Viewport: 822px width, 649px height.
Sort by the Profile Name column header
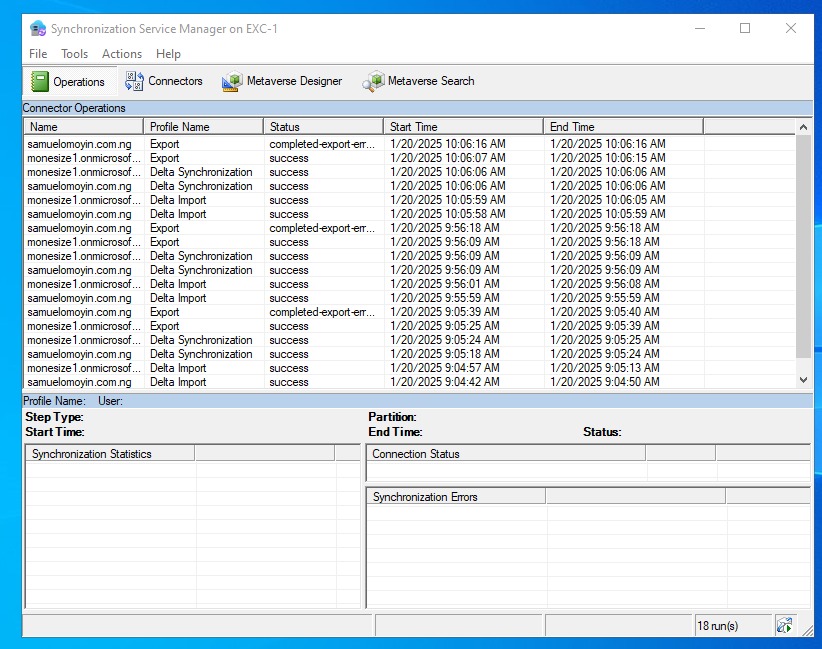click(x=203, y=127)
